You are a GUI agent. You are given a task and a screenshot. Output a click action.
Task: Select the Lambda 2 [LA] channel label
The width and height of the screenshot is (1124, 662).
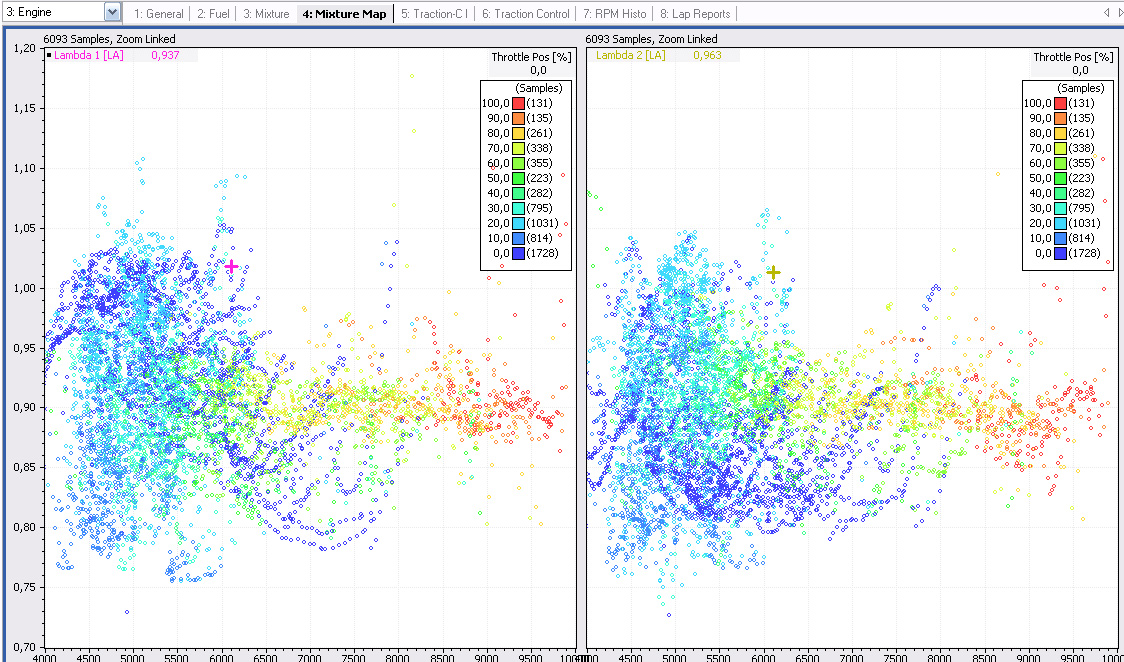pos(630,56)
